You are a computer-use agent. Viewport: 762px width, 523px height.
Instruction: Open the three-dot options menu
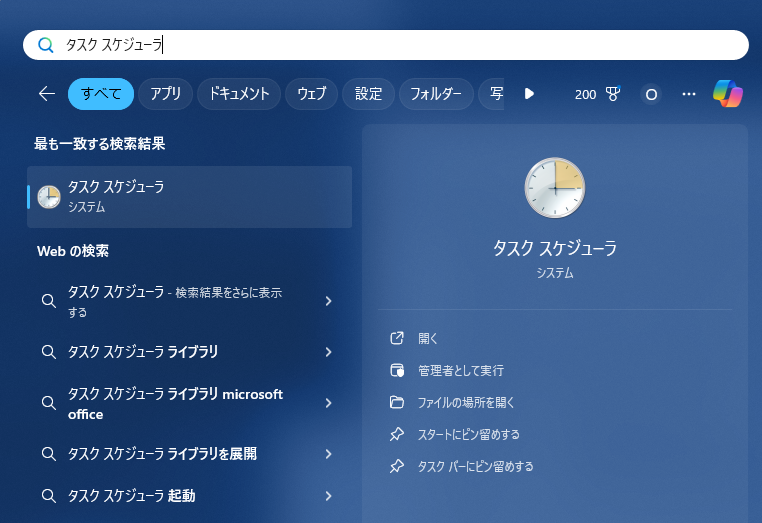tap(689, 94)
